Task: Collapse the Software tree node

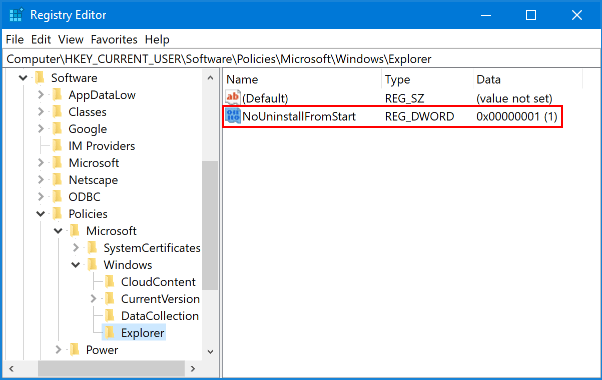Action: [23, 78]
